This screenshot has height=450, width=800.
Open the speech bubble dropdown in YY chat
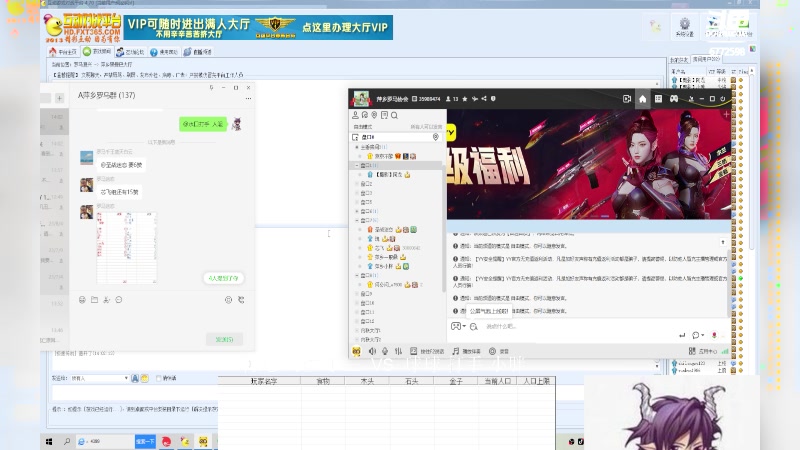point(697,335)
